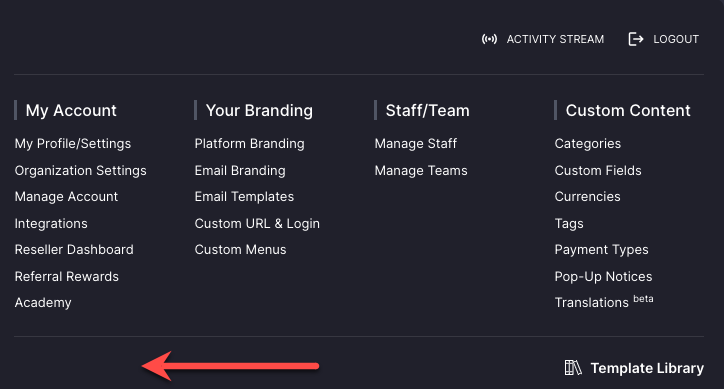Click Manage Staff
The width and height of the screenshot is (724, 389).
click(x=416, y=144)
